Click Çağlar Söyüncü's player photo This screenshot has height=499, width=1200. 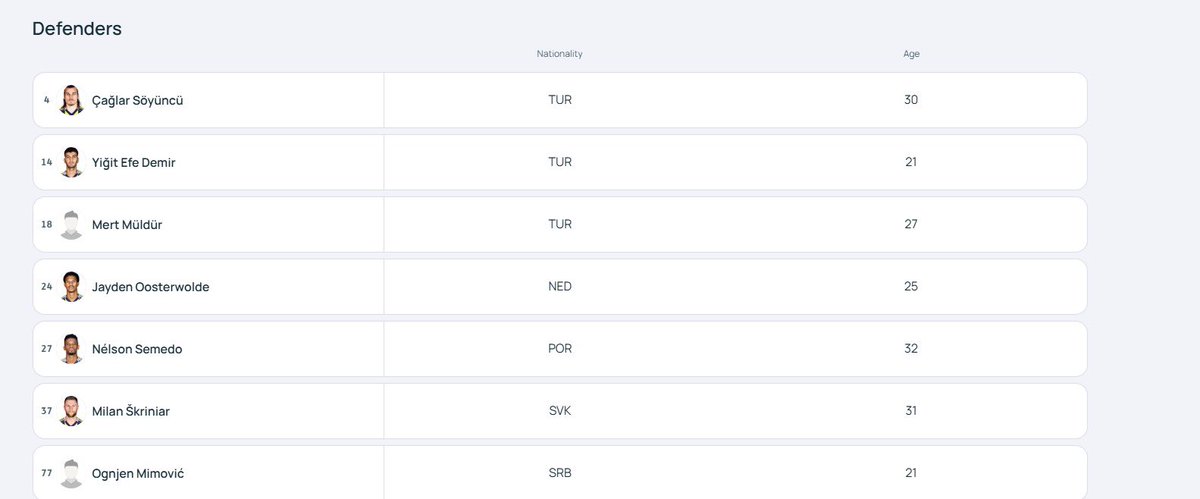pyautogui.click(x=71, y=100)
